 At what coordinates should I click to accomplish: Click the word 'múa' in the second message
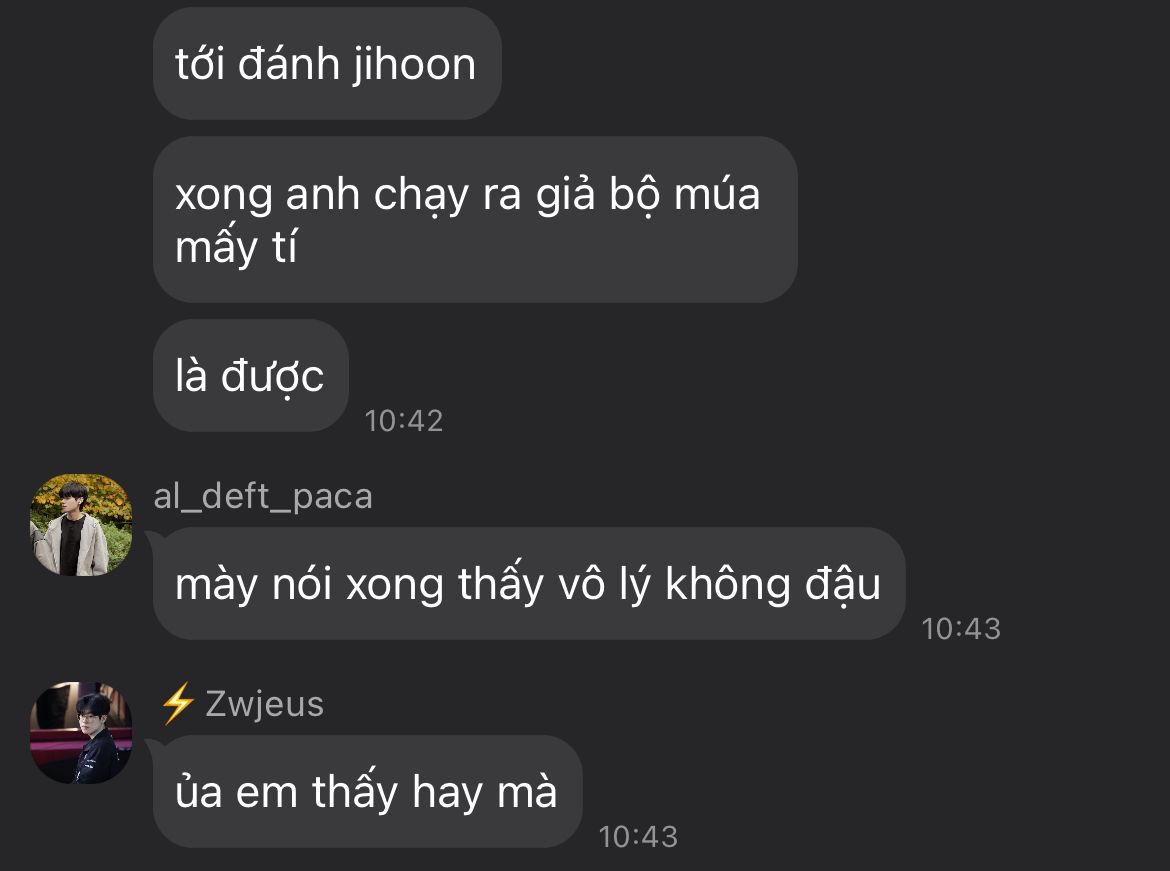point(717,194)
